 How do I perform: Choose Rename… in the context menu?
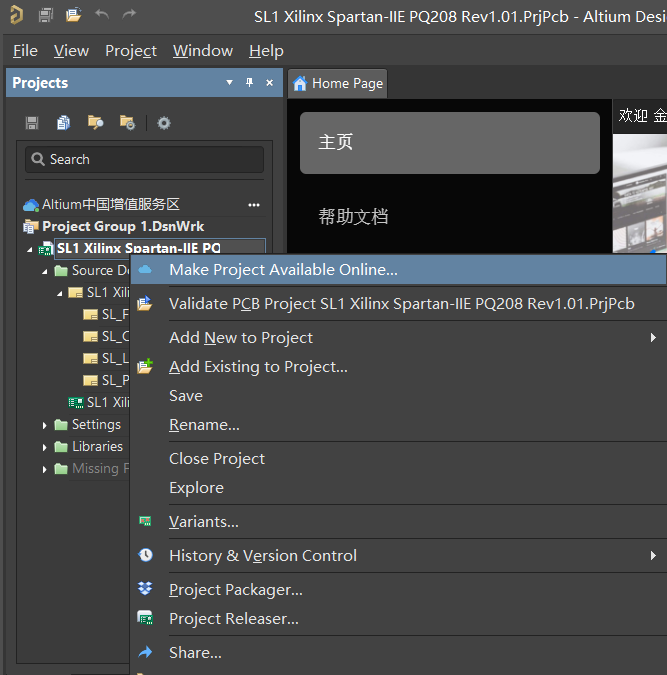398,425
